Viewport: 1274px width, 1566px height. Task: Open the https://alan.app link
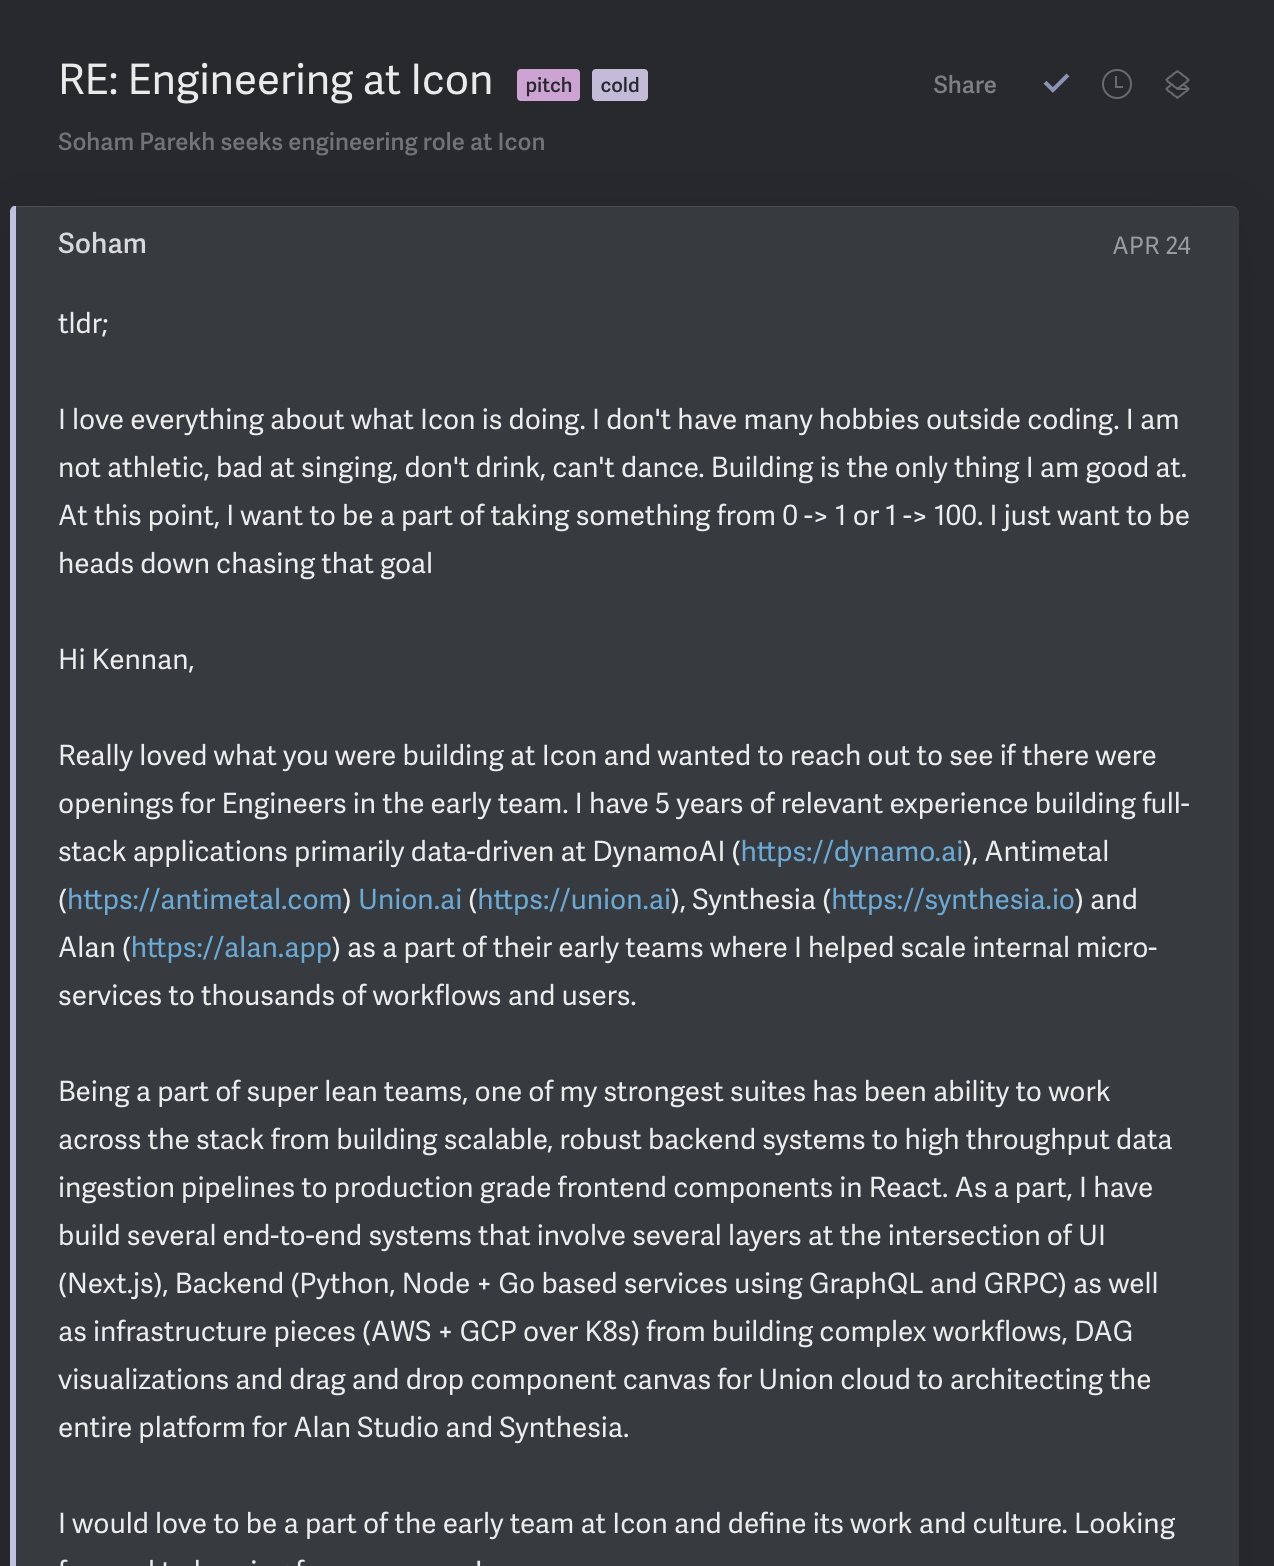tap(231, 947)
